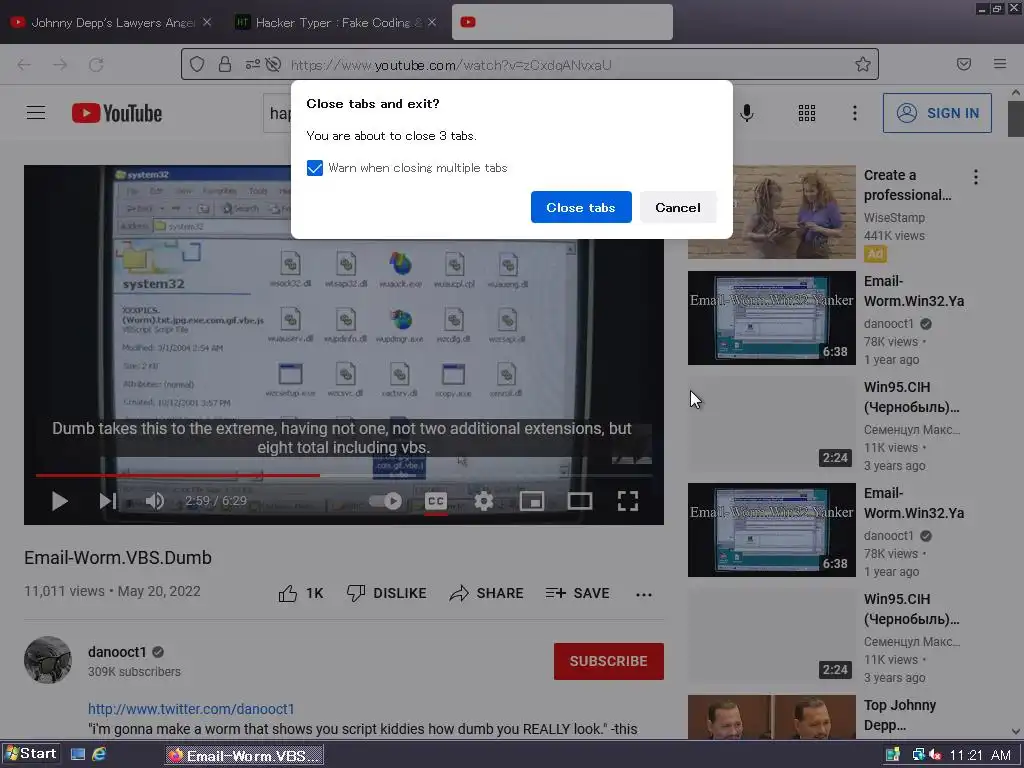Open the Windows Start menu
Screen dimensions: 1024x768
pyautogui.click(x=31, y=754)
